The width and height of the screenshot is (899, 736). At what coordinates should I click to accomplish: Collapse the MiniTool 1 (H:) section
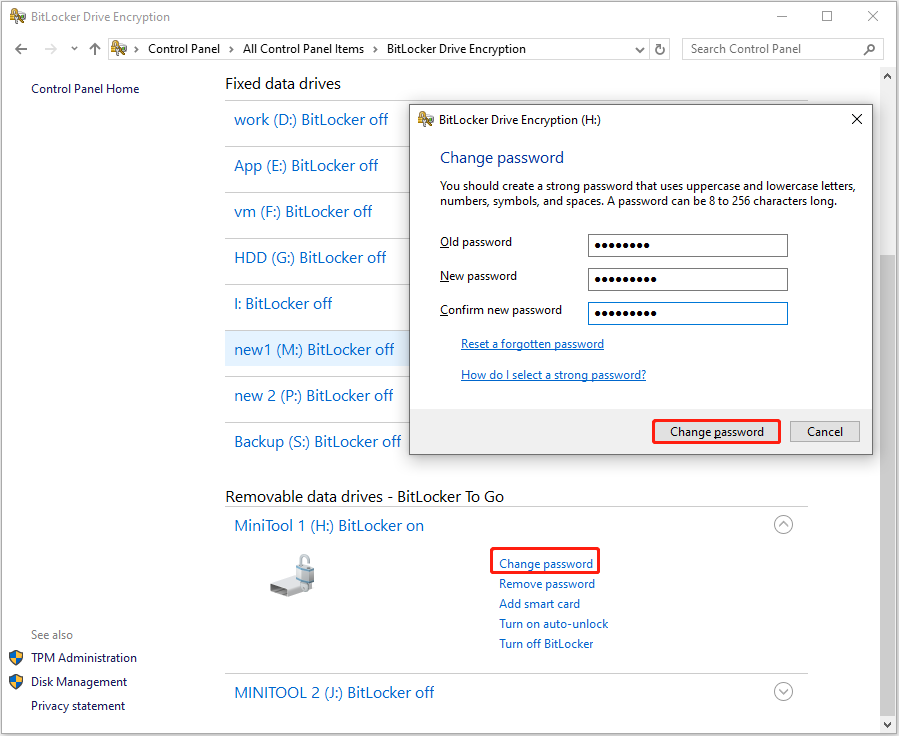pyautogui.click(x=783, y=524)
